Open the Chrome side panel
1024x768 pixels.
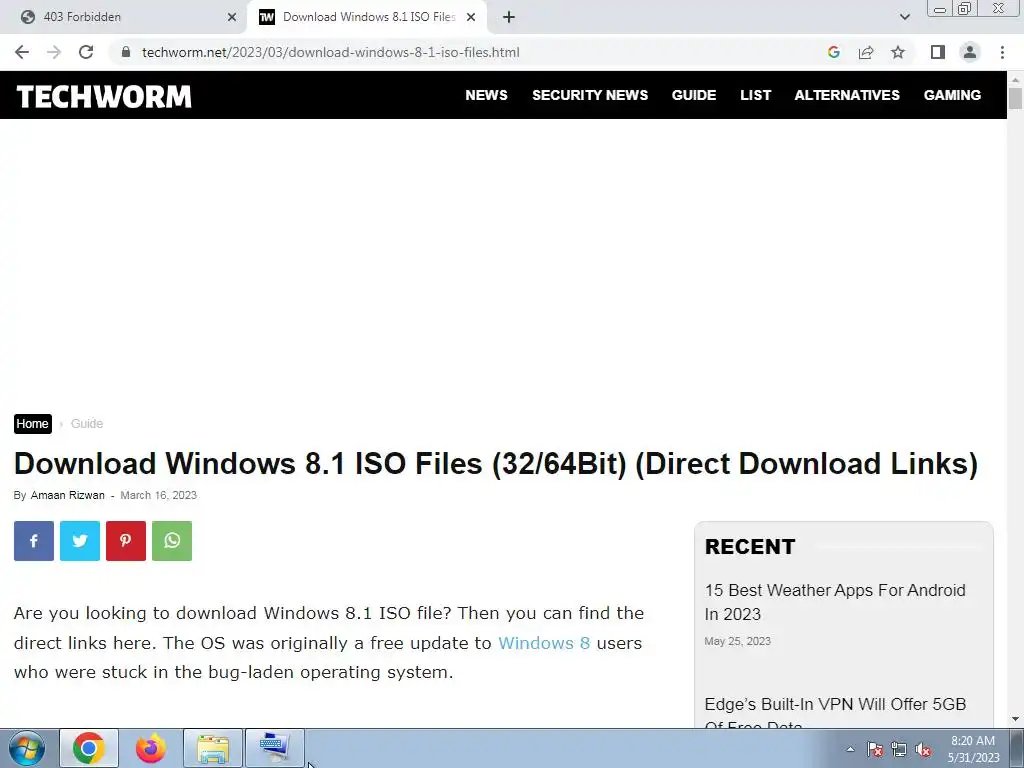click(938, 52)
